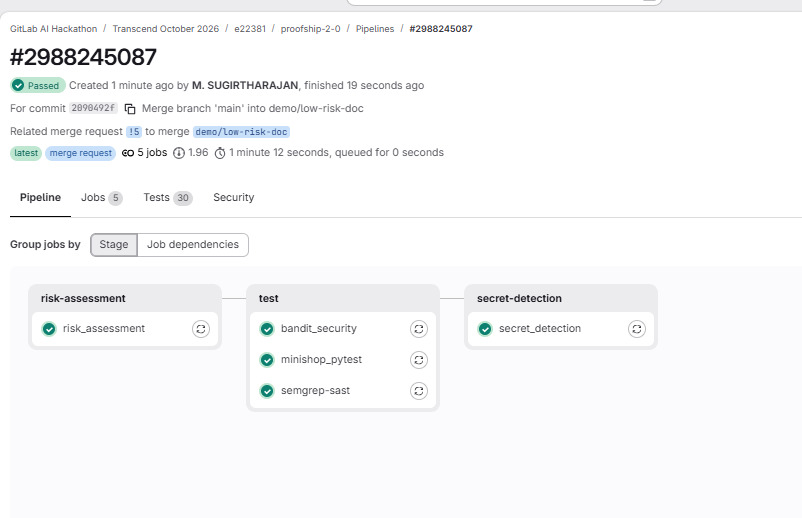This screenshot has width=802, height=518.
Task: Click the Passed status badge
Action: (x=37, y=85)
